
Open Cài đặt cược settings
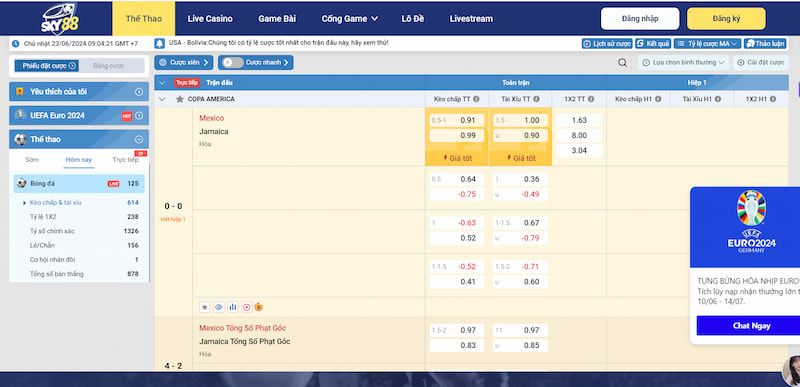point(761,63)
